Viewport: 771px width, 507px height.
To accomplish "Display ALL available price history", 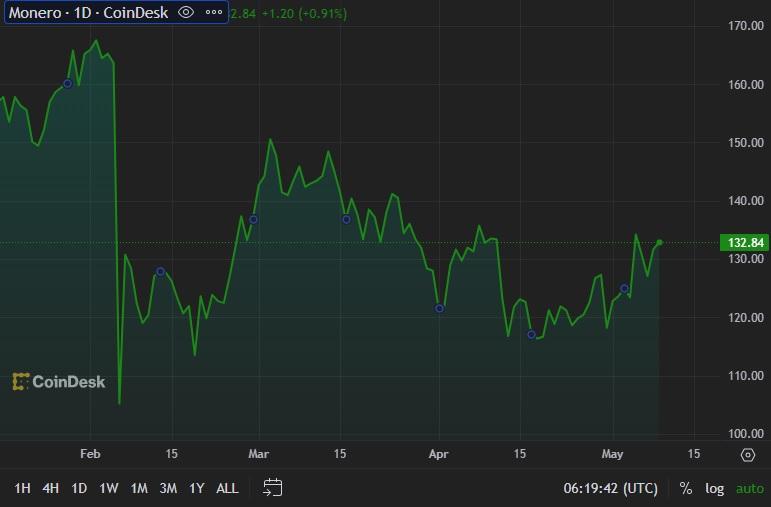I will (227, 489).
